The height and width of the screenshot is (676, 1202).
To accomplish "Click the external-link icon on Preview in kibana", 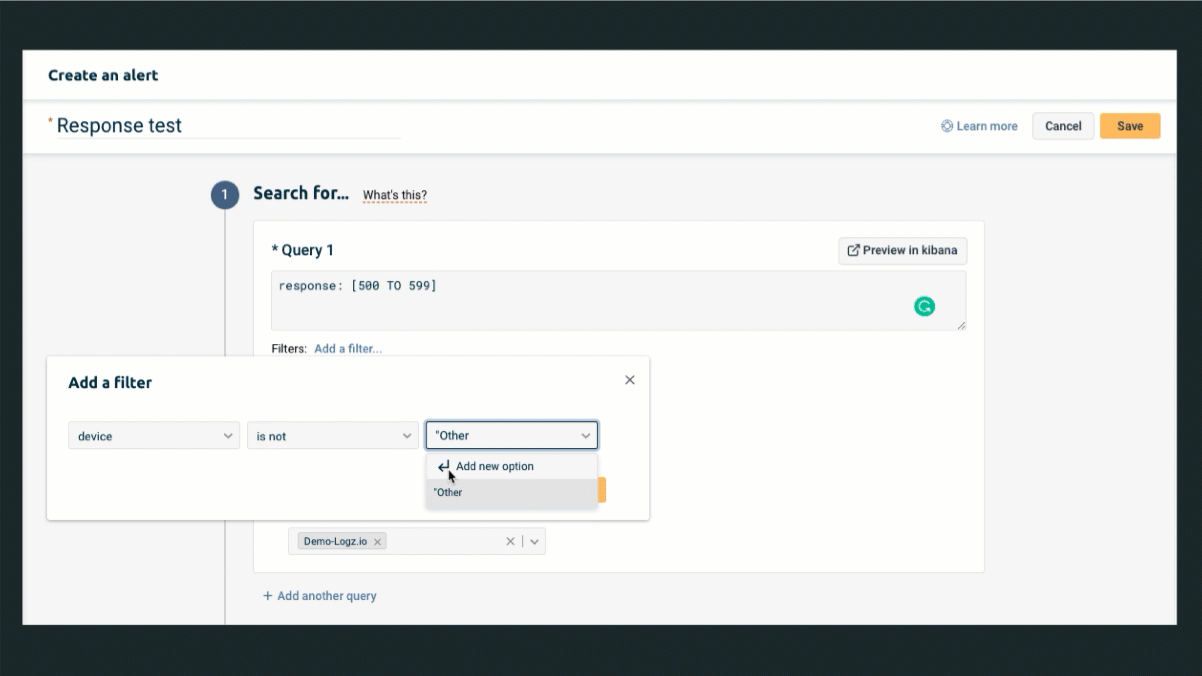I will click(x=854, y=250).
